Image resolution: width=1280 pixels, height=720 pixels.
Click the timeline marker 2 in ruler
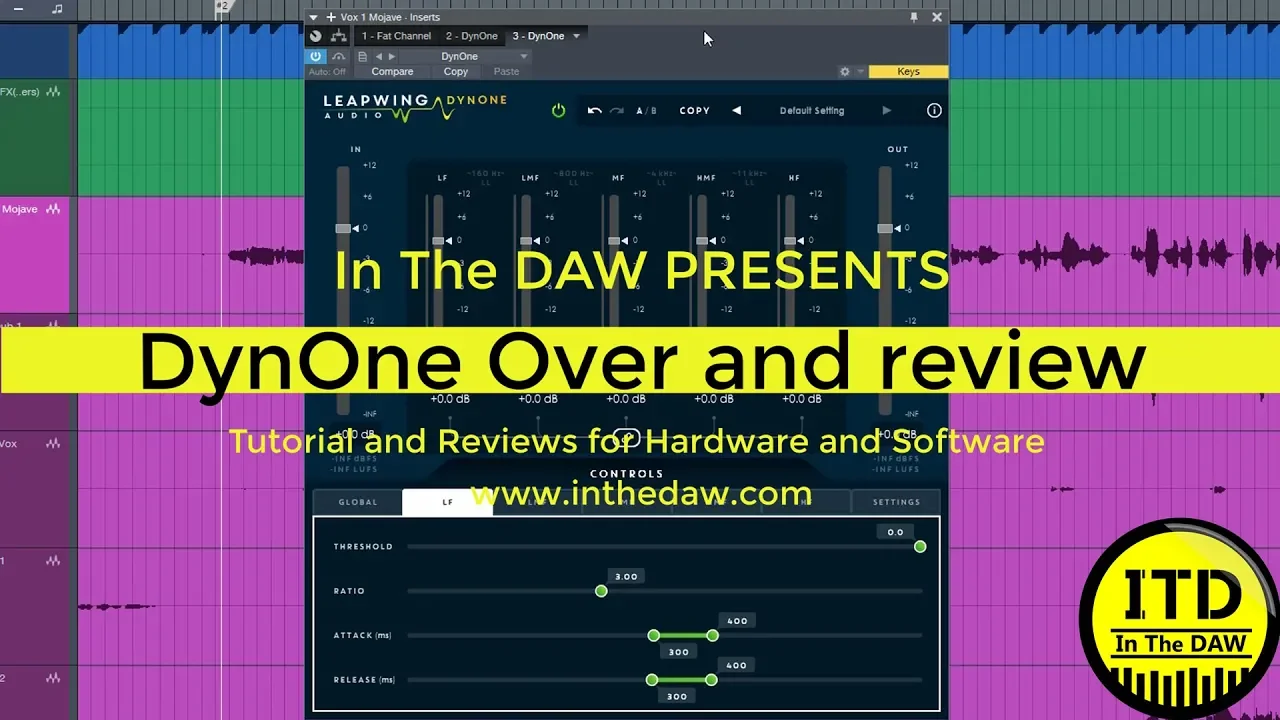coord(222,6)
